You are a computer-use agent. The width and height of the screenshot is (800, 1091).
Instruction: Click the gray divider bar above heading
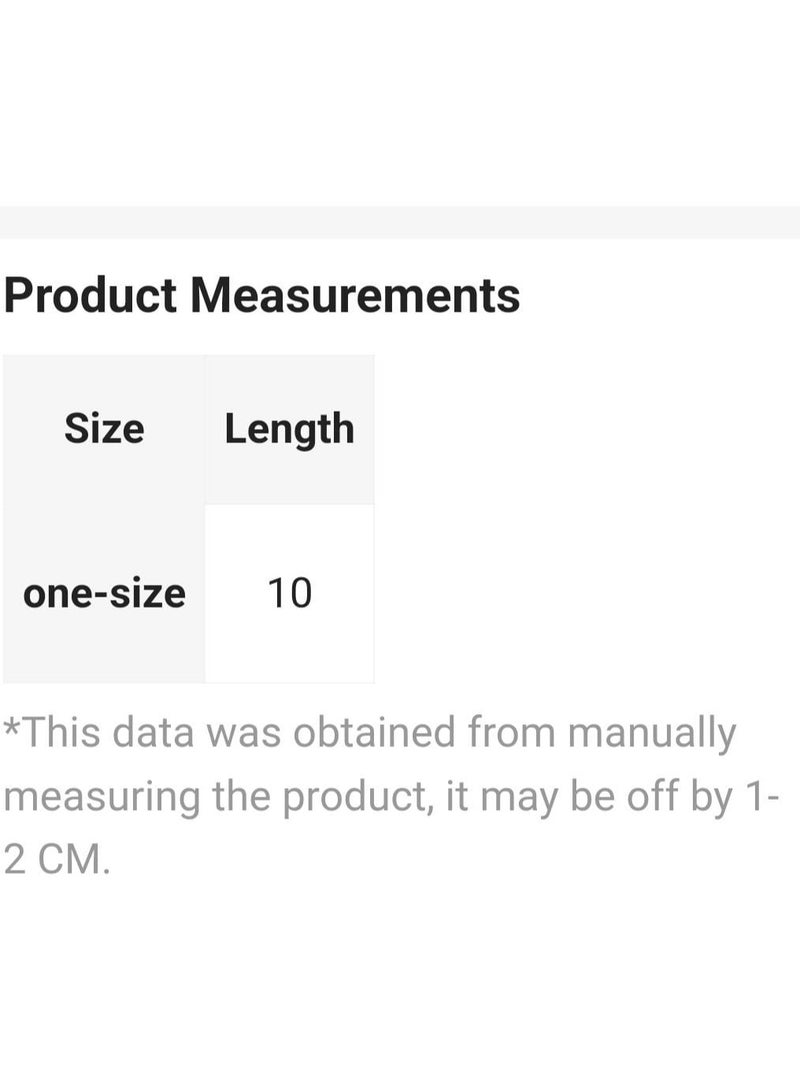tap(400, 222)
